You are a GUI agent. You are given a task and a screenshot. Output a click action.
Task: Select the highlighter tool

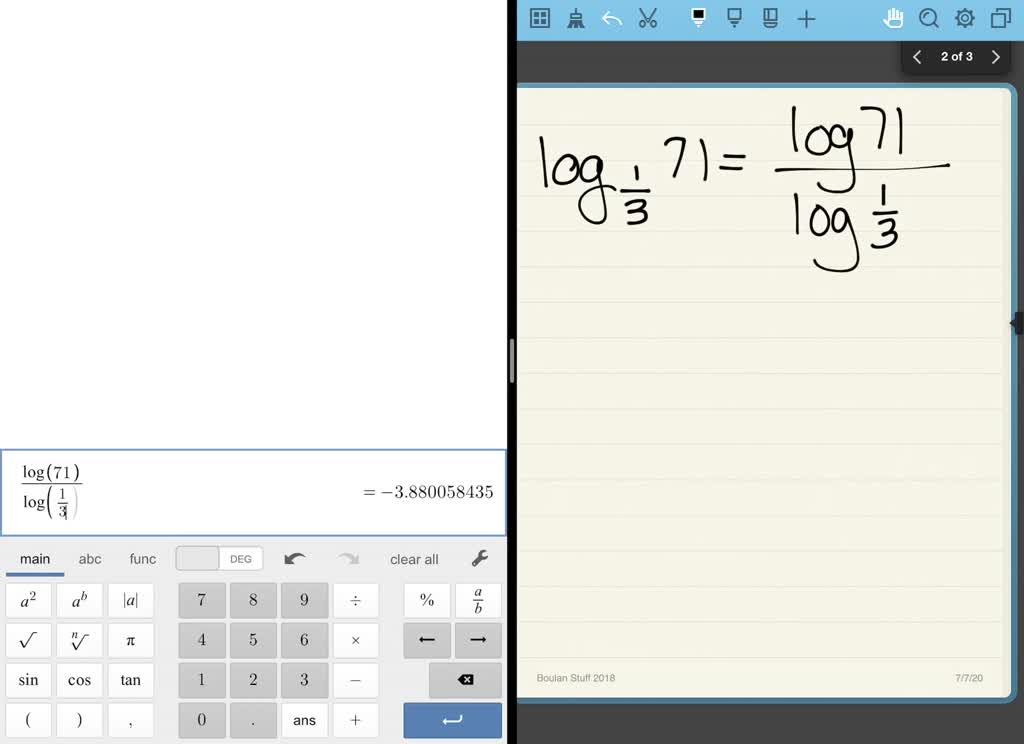click(735, 18)
